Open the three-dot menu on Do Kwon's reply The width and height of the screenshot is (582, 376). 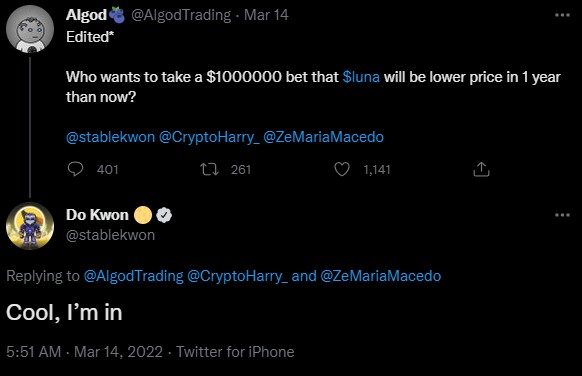[x=562, y=215]
